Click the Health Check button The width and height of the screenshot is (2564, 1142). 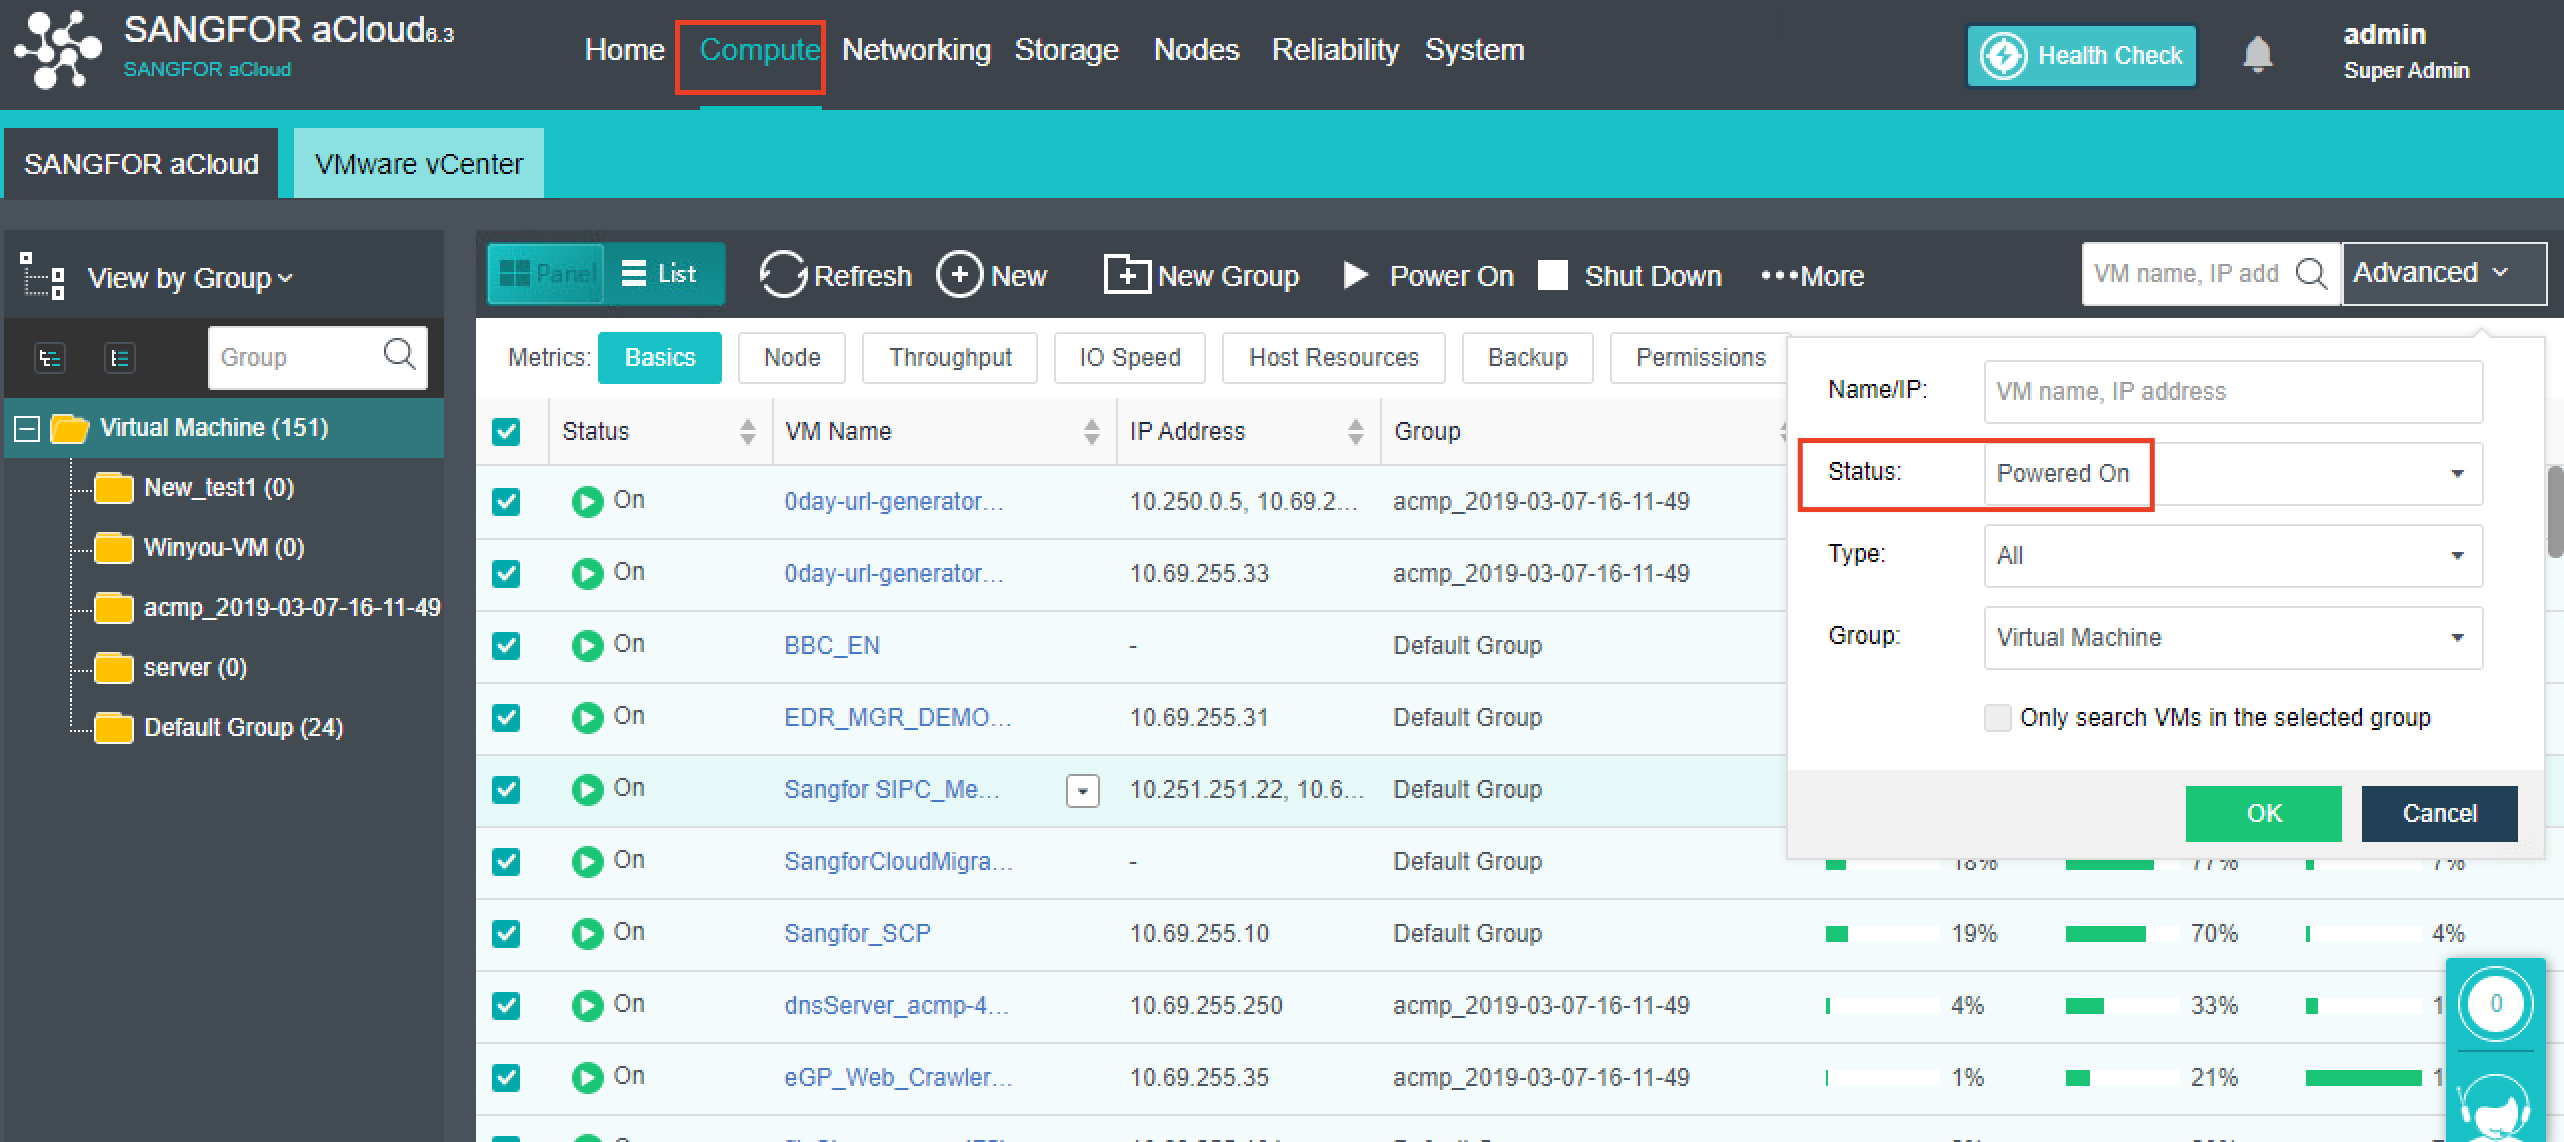[2081, 56]
